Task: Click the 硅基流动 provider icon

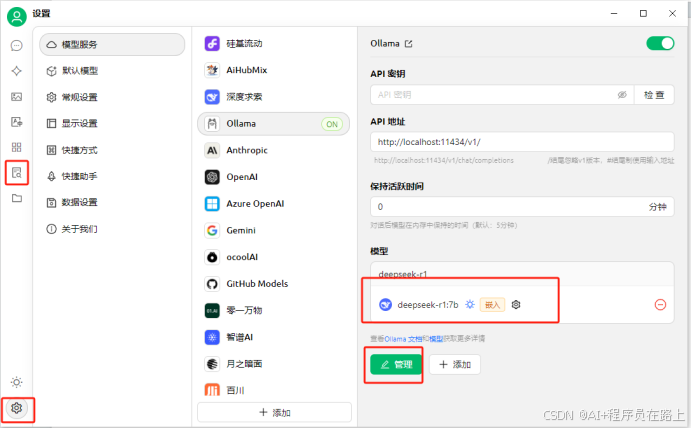Action: pos(212,43)
